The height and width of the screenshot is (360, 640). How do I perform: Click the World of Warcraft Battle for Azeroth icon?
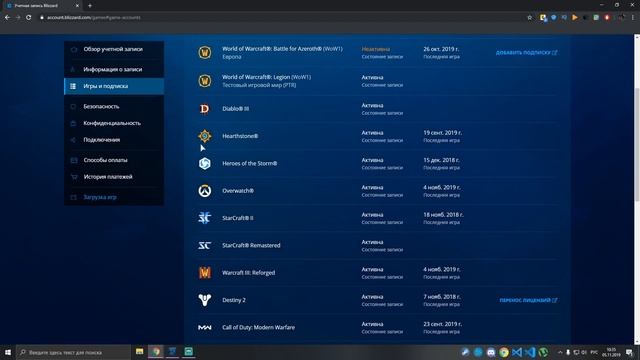tap(205, 53)
